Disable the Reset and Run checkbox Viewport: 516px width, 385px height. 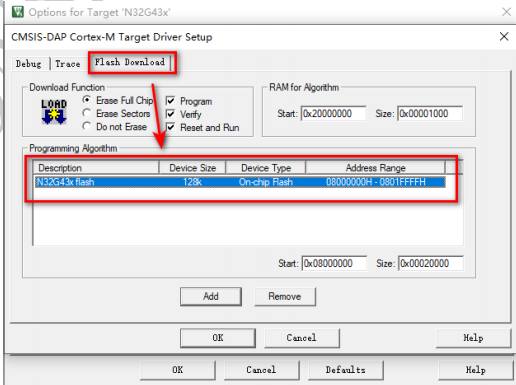coord(170,127)
